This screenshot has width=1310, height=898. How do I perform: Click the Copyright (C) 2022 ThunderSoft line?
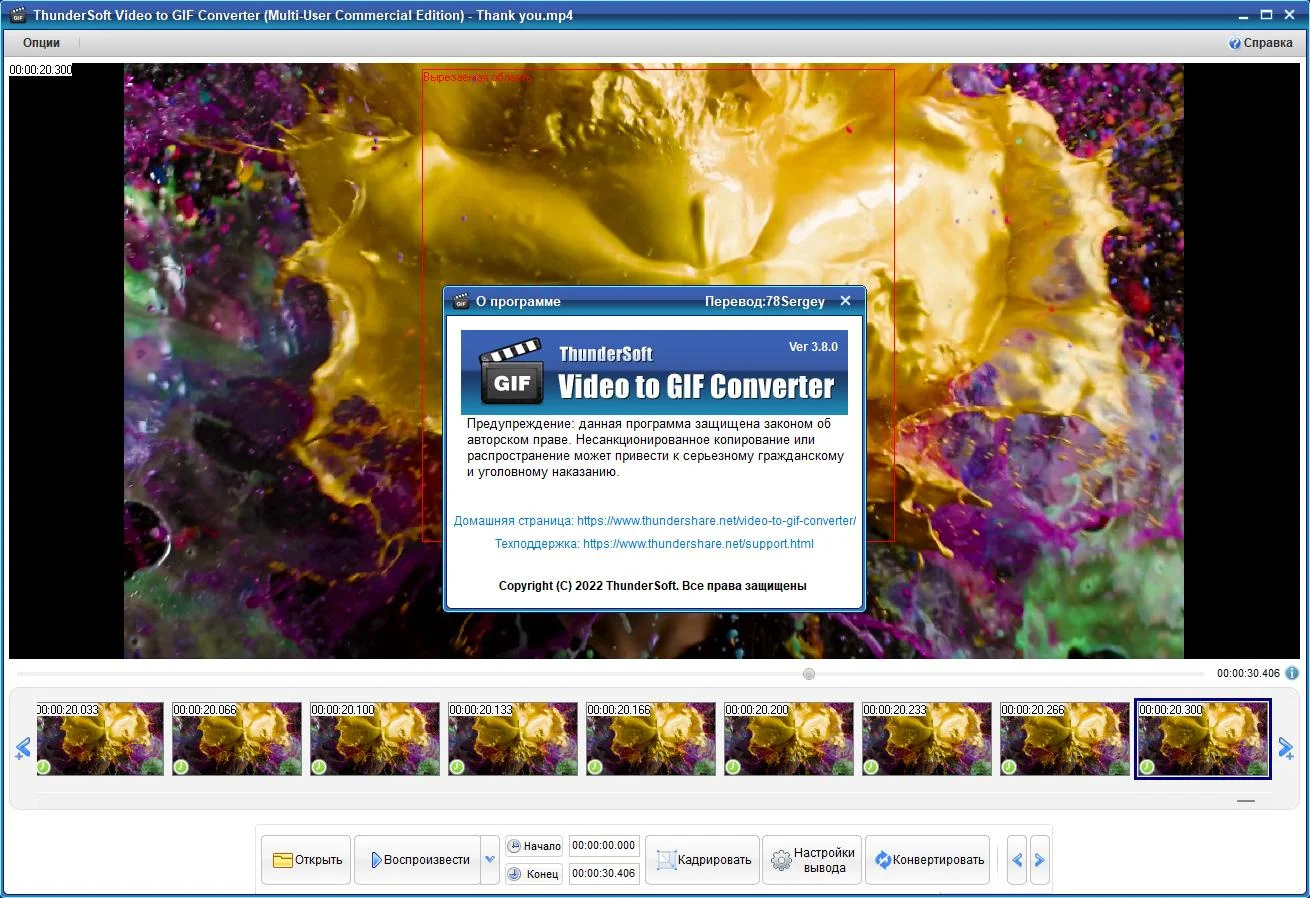pyautogui.click(x=653, y=586)
